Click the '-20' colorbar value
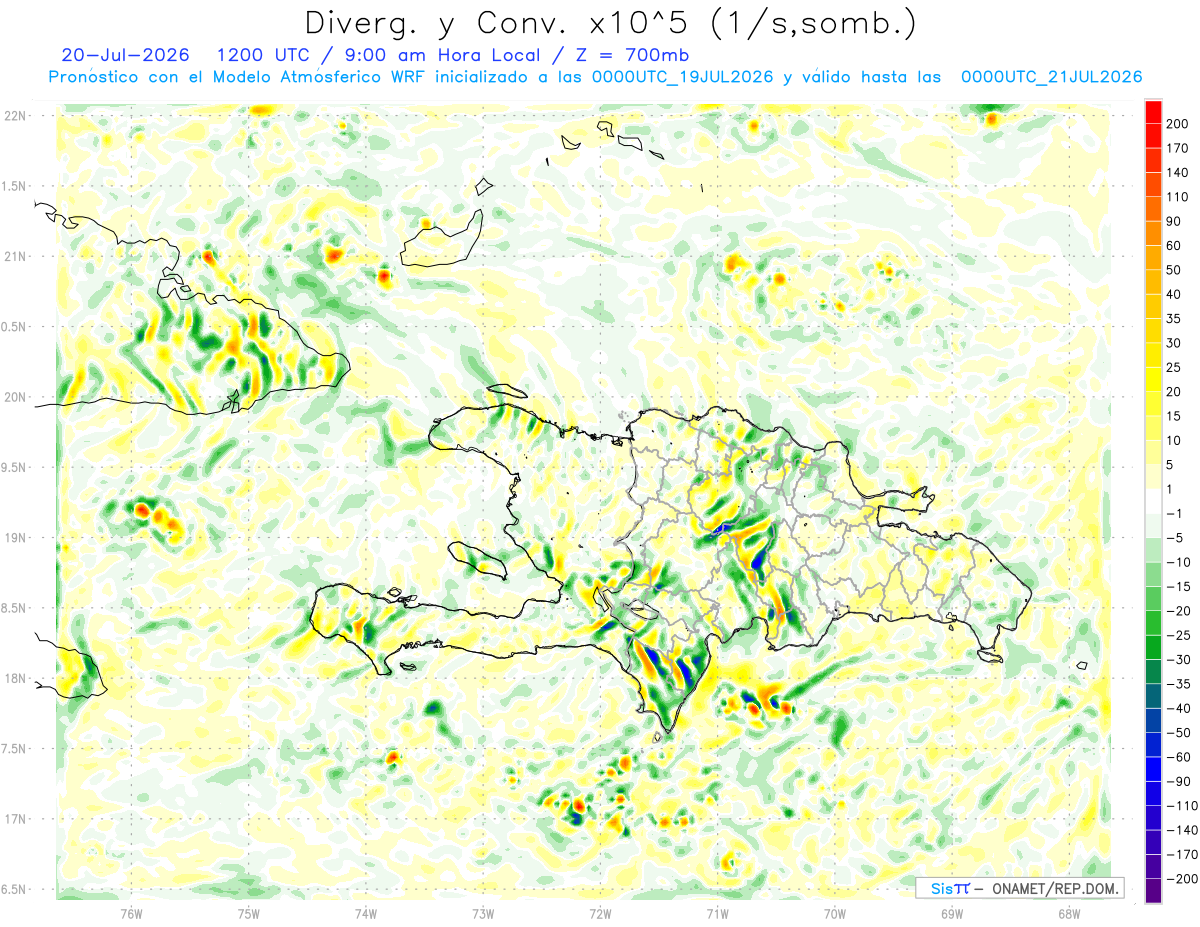 (x=1178, y=611)
